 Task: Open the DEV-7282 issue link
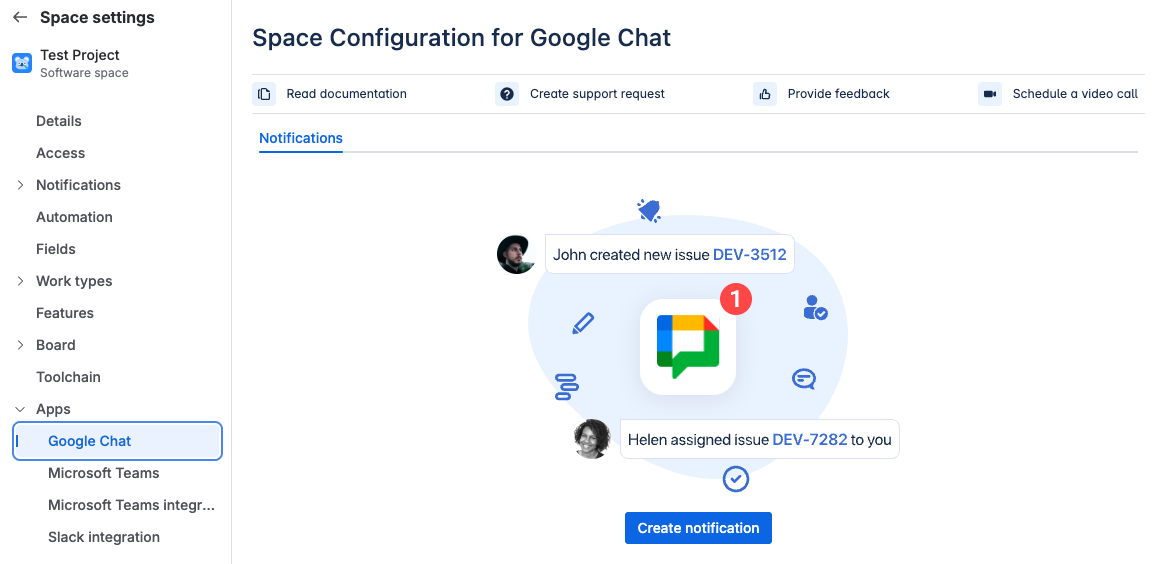[810, 440]
